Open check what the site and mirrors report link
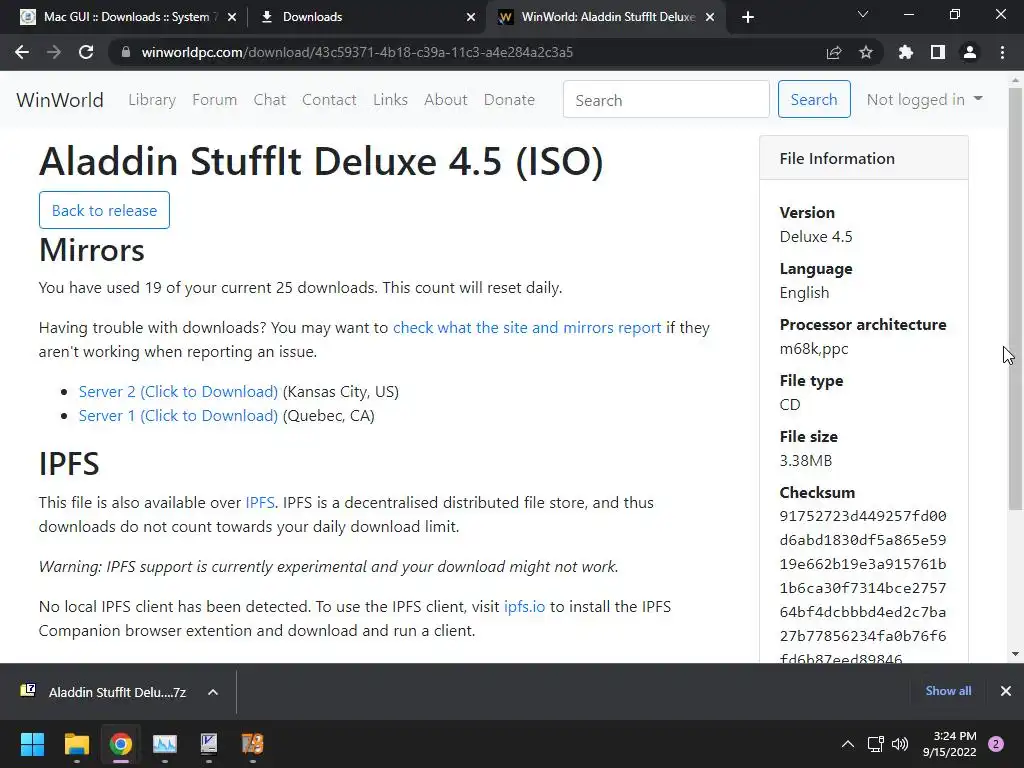Viewport: 1024px width, 768px height. click(x=527, y=328)
